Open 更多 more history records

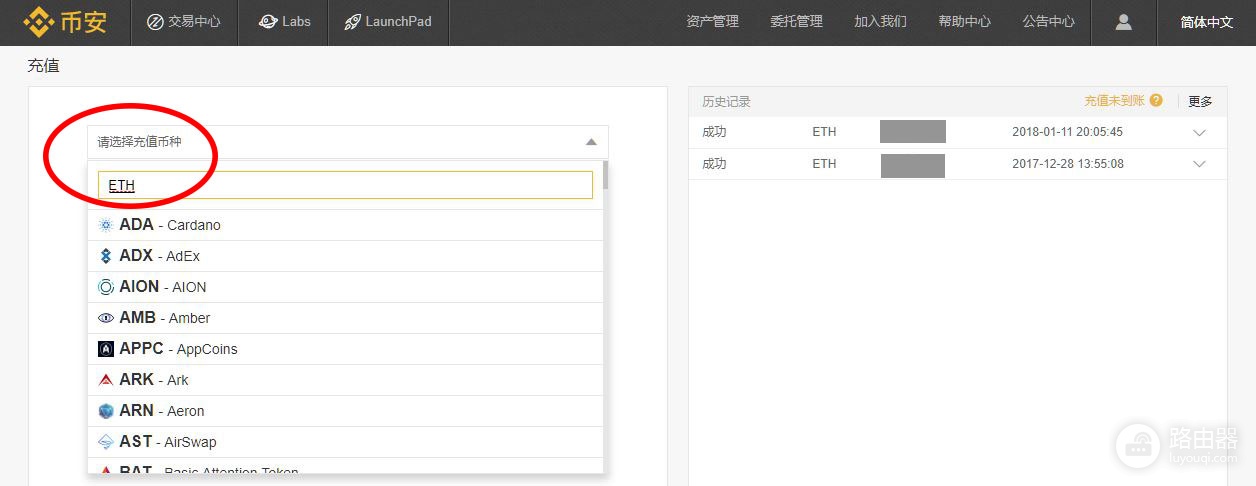click(1200, 102)
